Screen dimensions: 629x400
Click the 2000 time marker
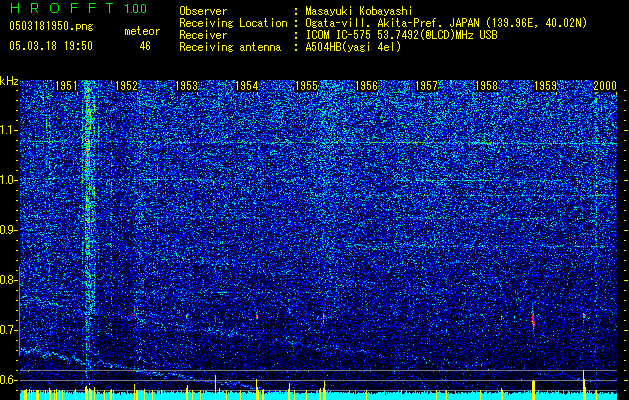605,86
